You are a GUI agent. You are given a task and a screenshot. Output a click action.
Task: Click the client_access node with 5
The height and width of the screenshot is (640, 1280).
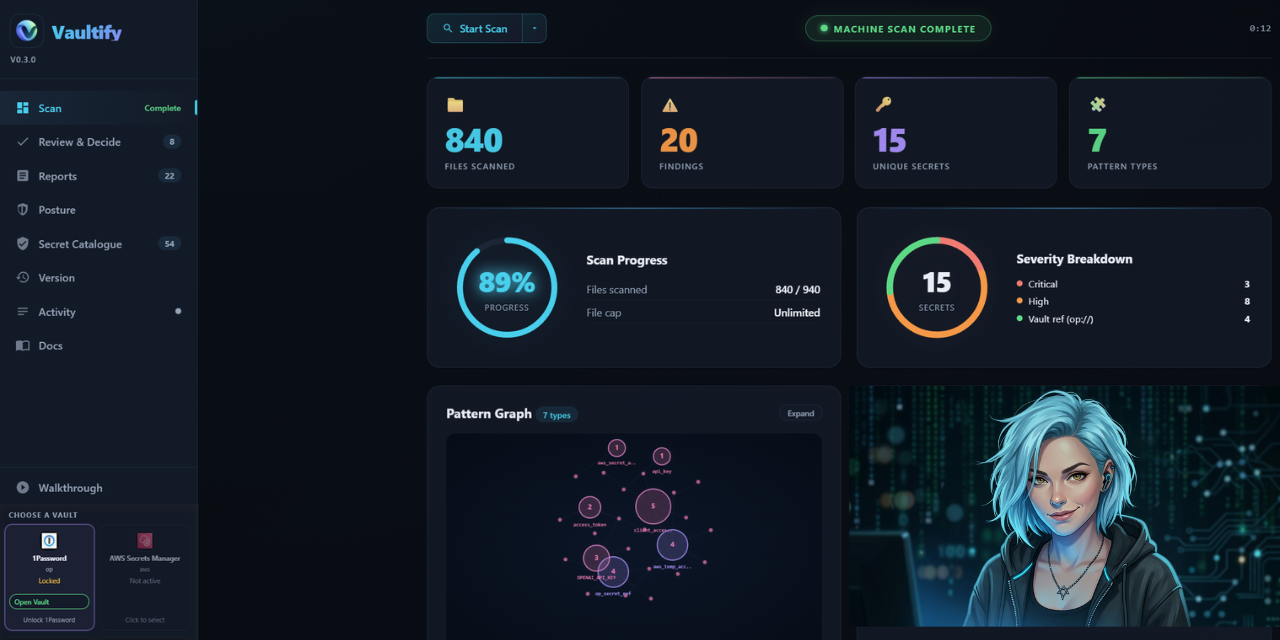(x=653, y=506)
